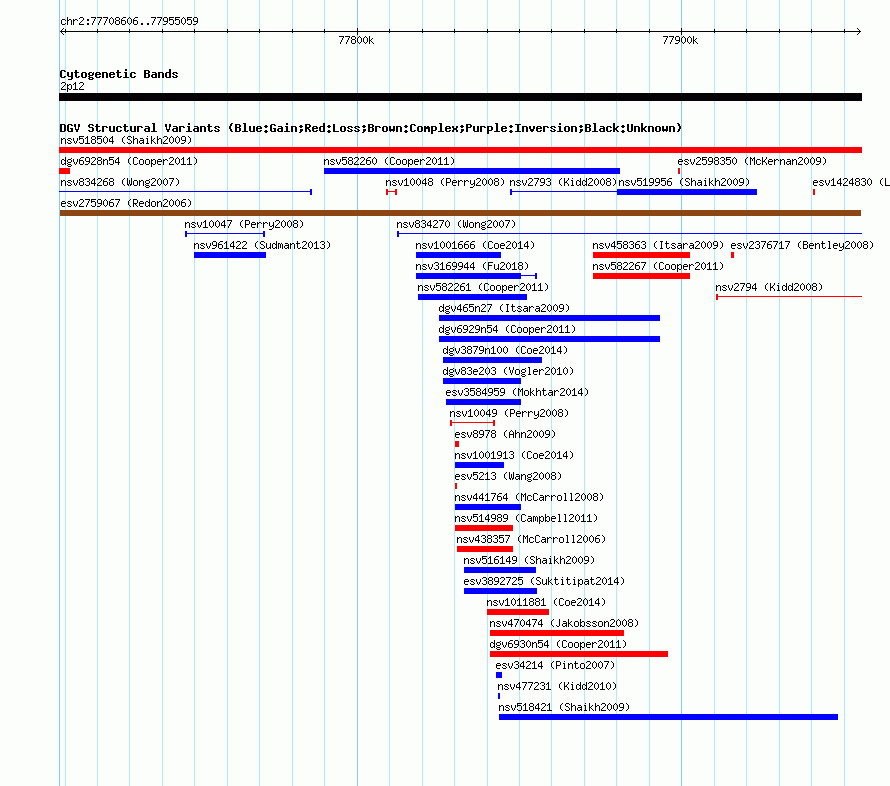Open the nsv582261 (Cooper2011) label
This screenshot has height=786, width=890.
coord(483,287)
